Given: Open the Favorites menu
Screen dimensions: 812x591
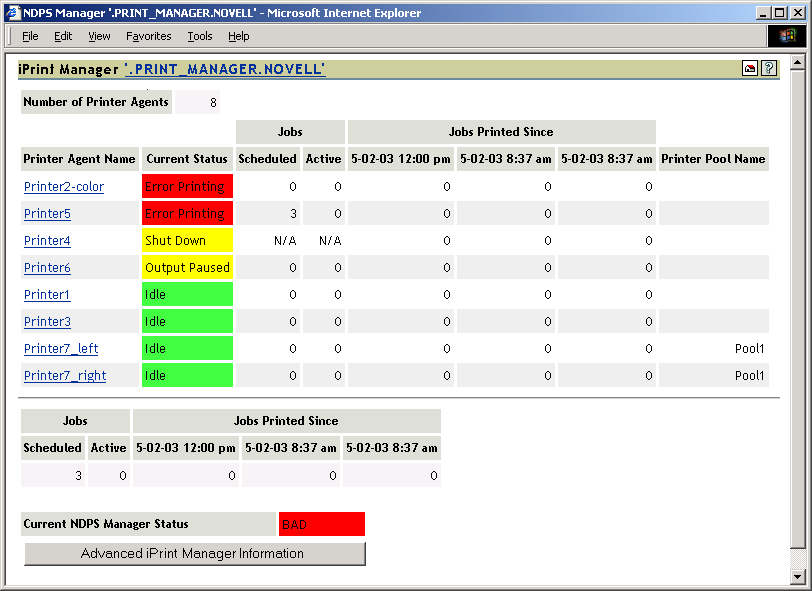Looking at the screenshot, I should (148, 36).
